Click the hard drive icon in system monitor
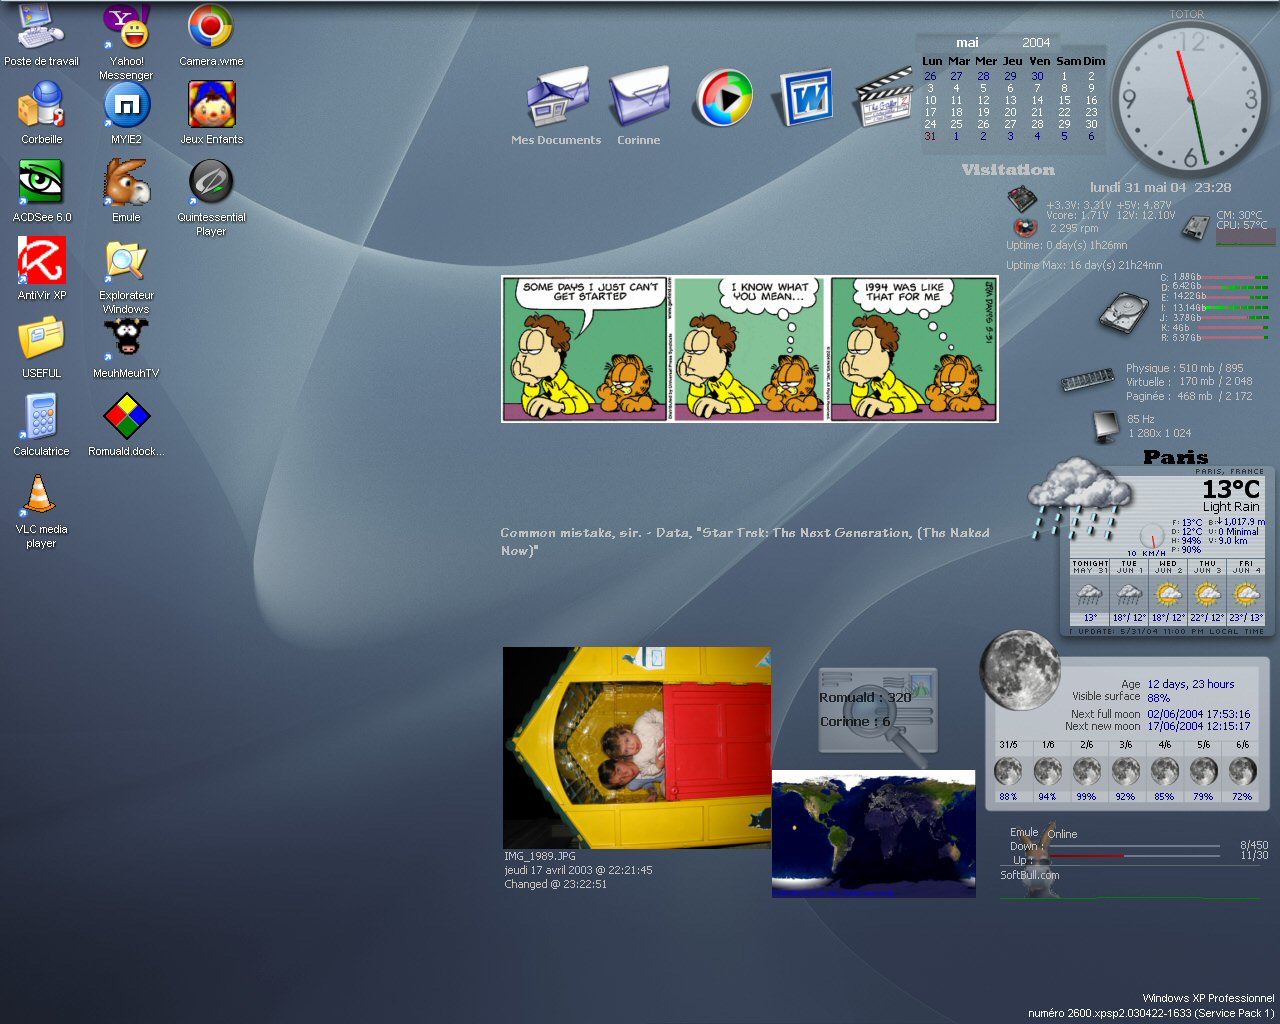Image resolution: width=1280 pixels, height=1024 pixels. point(1123,312)
